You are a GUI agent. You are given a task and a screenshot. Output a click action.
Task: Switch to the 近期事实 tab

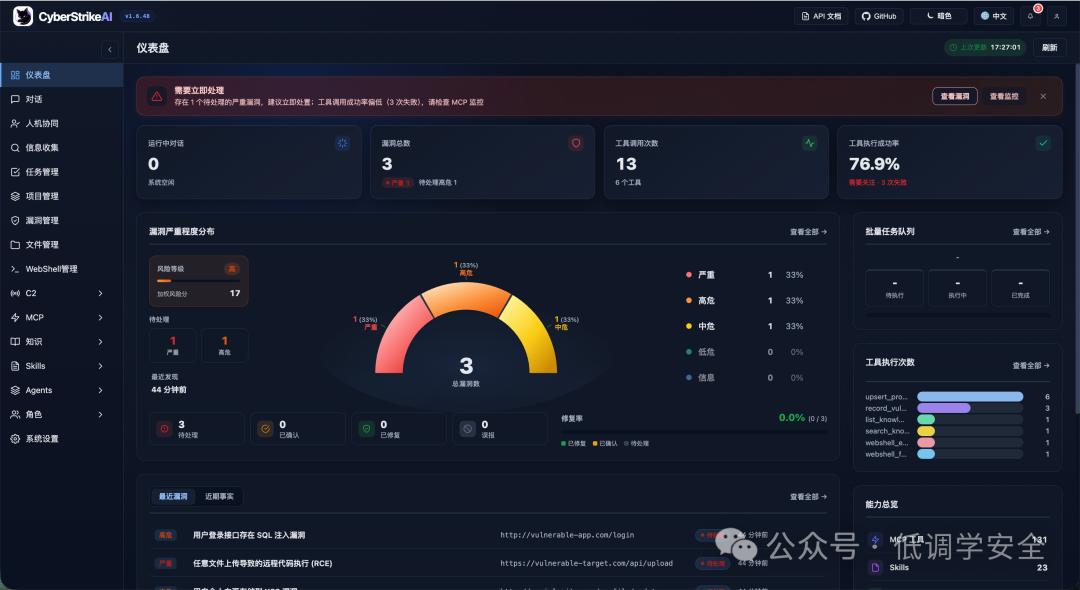pyautogui.click(x=219, y=496)
